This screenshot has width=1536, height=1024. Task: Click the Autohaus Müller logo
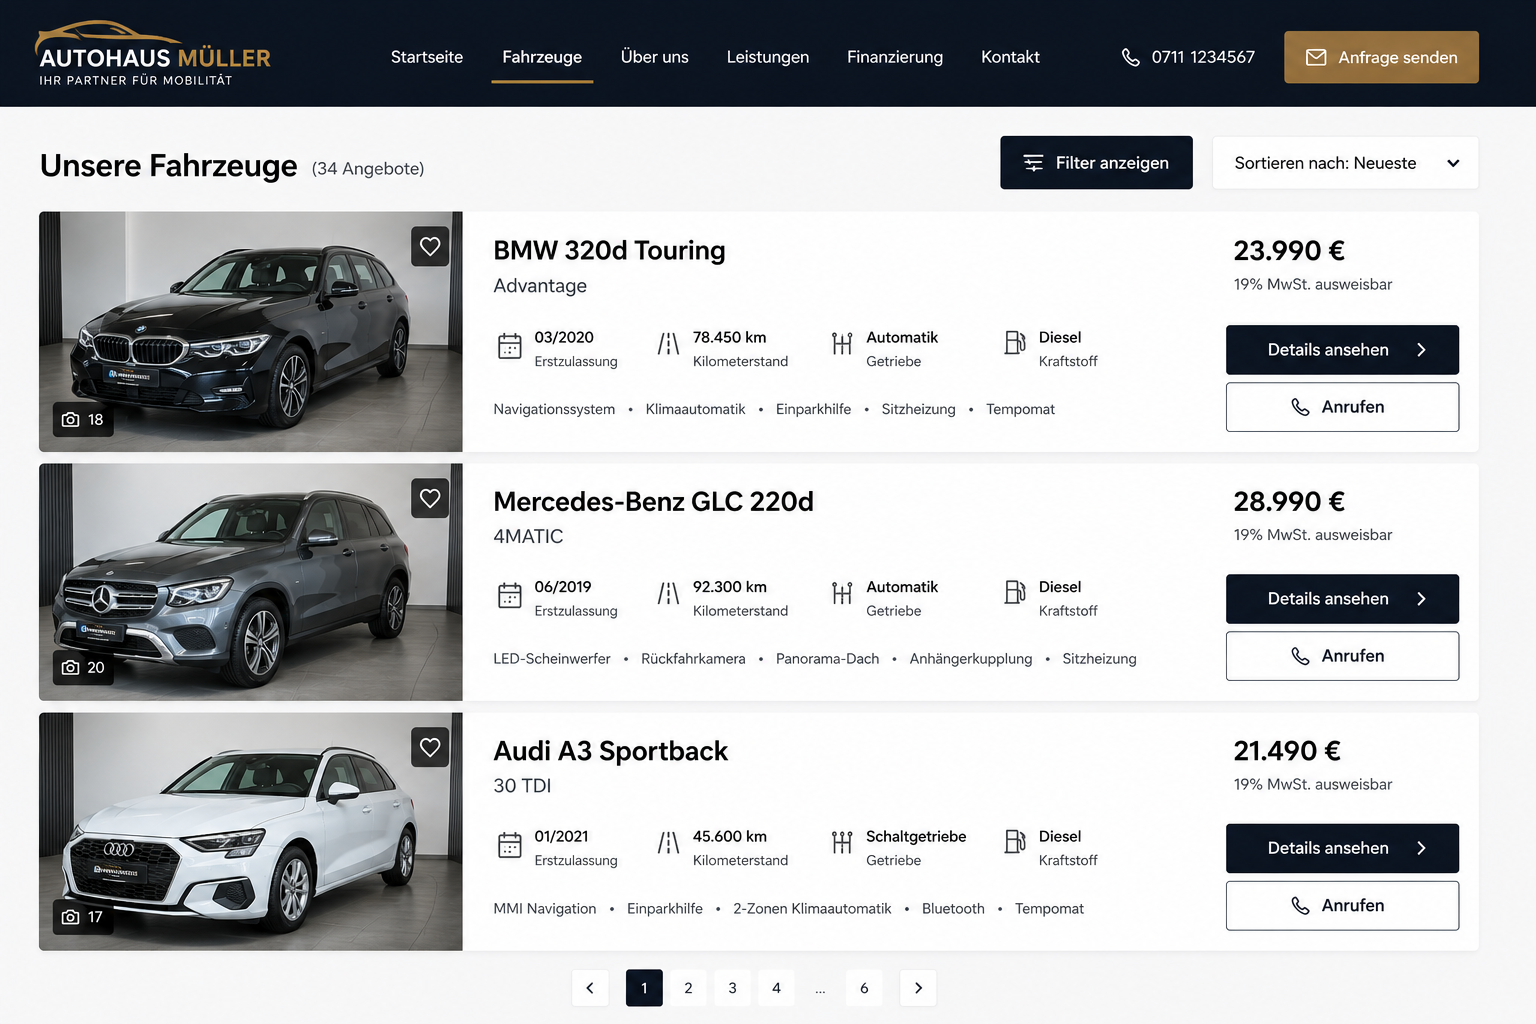[x=154, y=54]
